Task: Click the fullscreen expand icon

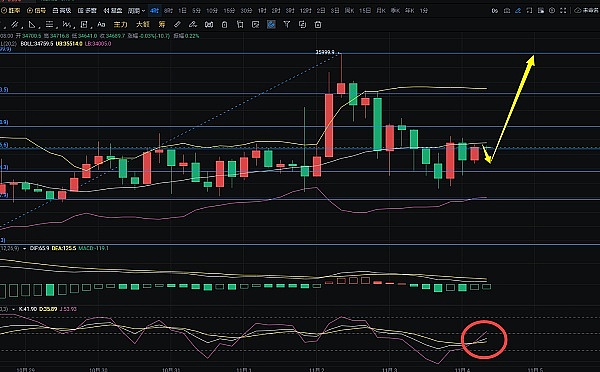Action: coord(563,11)
